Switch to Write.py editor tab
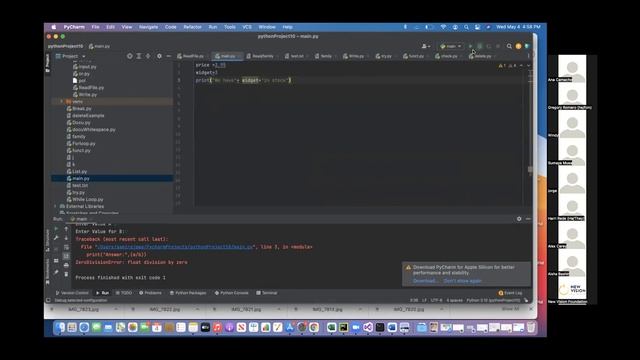 click(354, 56)
